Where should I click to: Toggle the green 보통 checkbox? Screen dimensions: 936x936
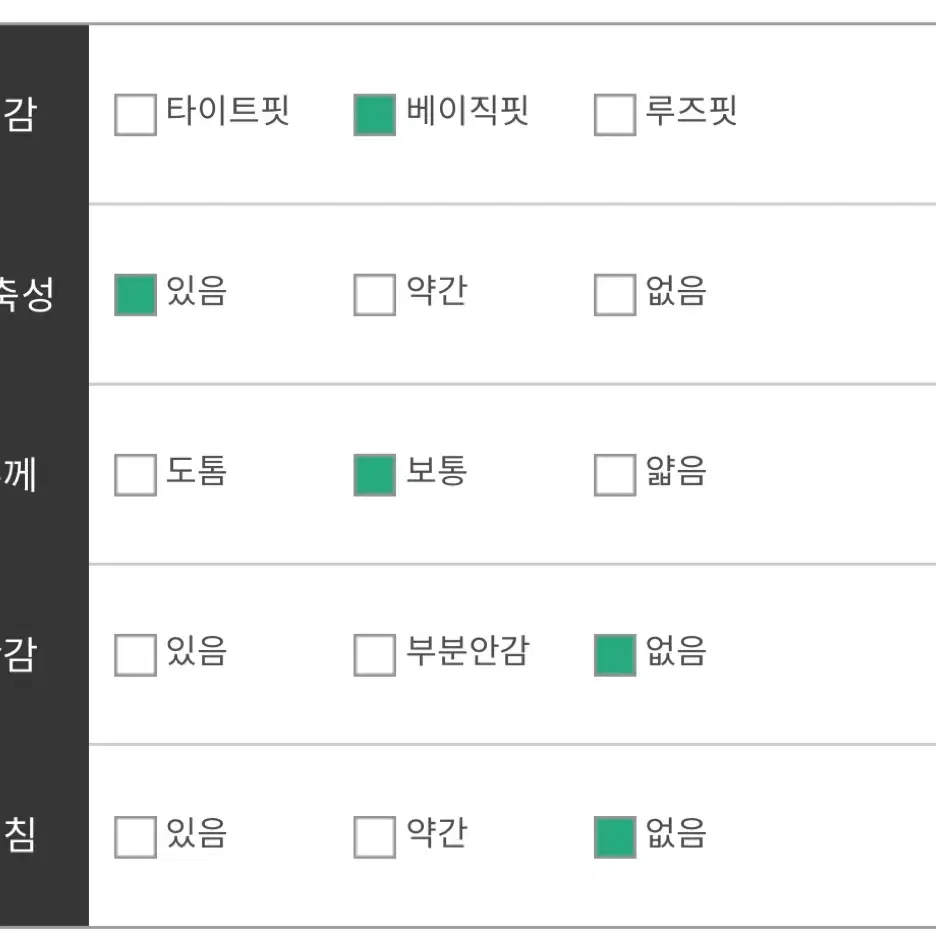375,475
